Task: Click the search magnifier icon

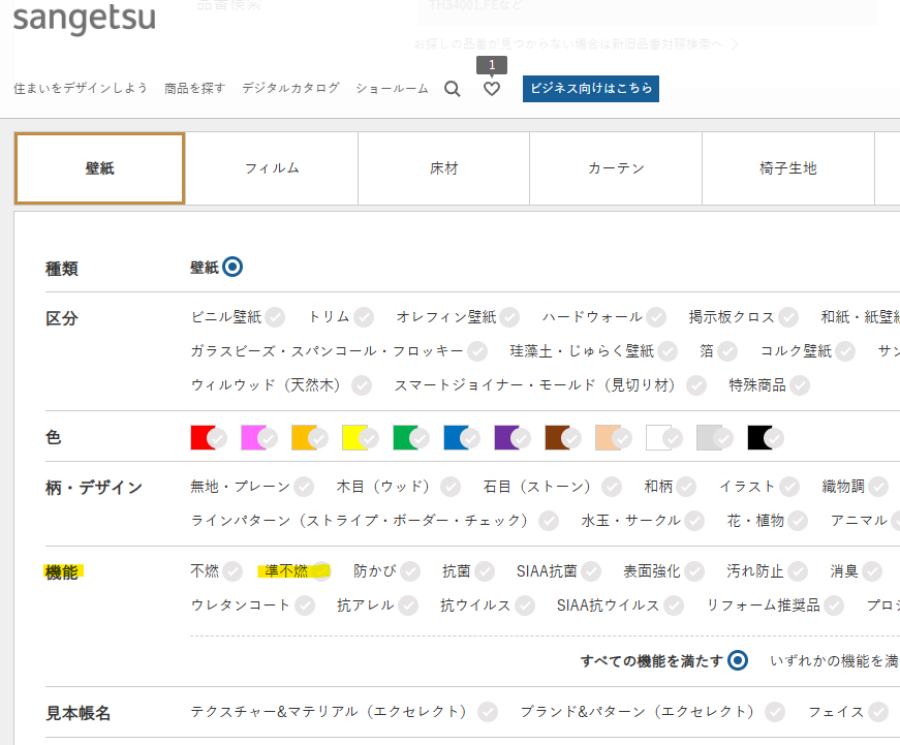Action: [452, 89]
